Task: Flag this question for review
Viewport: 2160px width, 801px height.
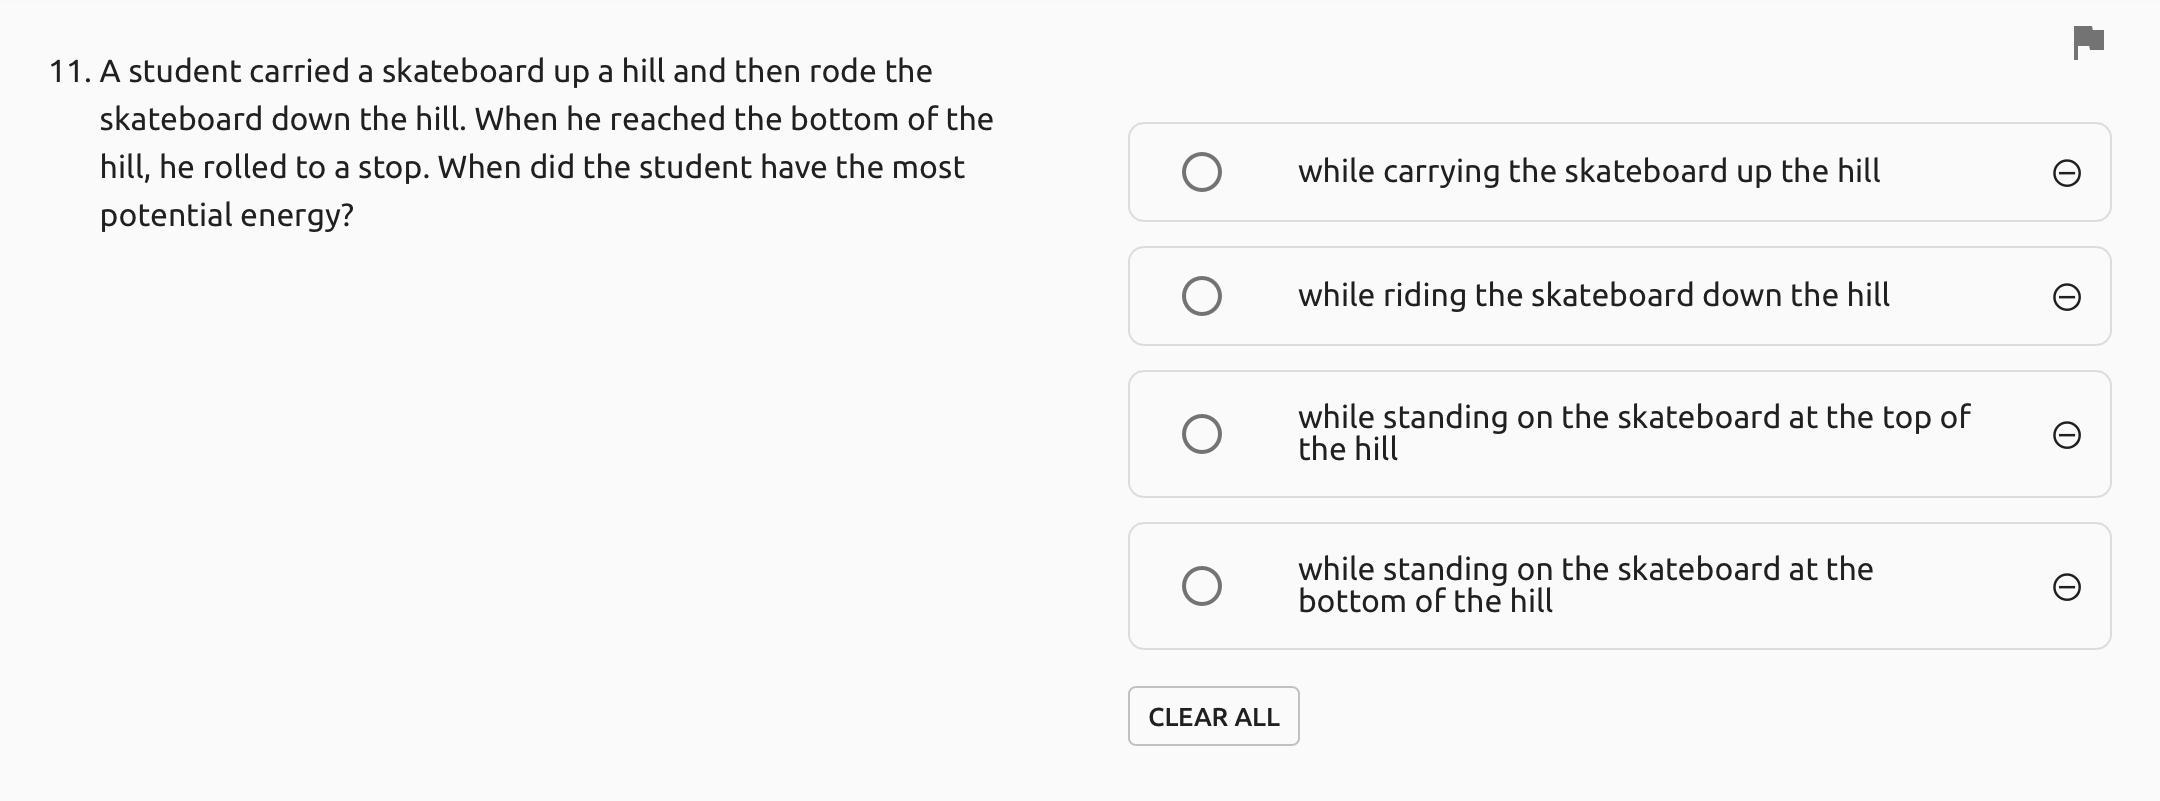Action: click(2088, 43)
